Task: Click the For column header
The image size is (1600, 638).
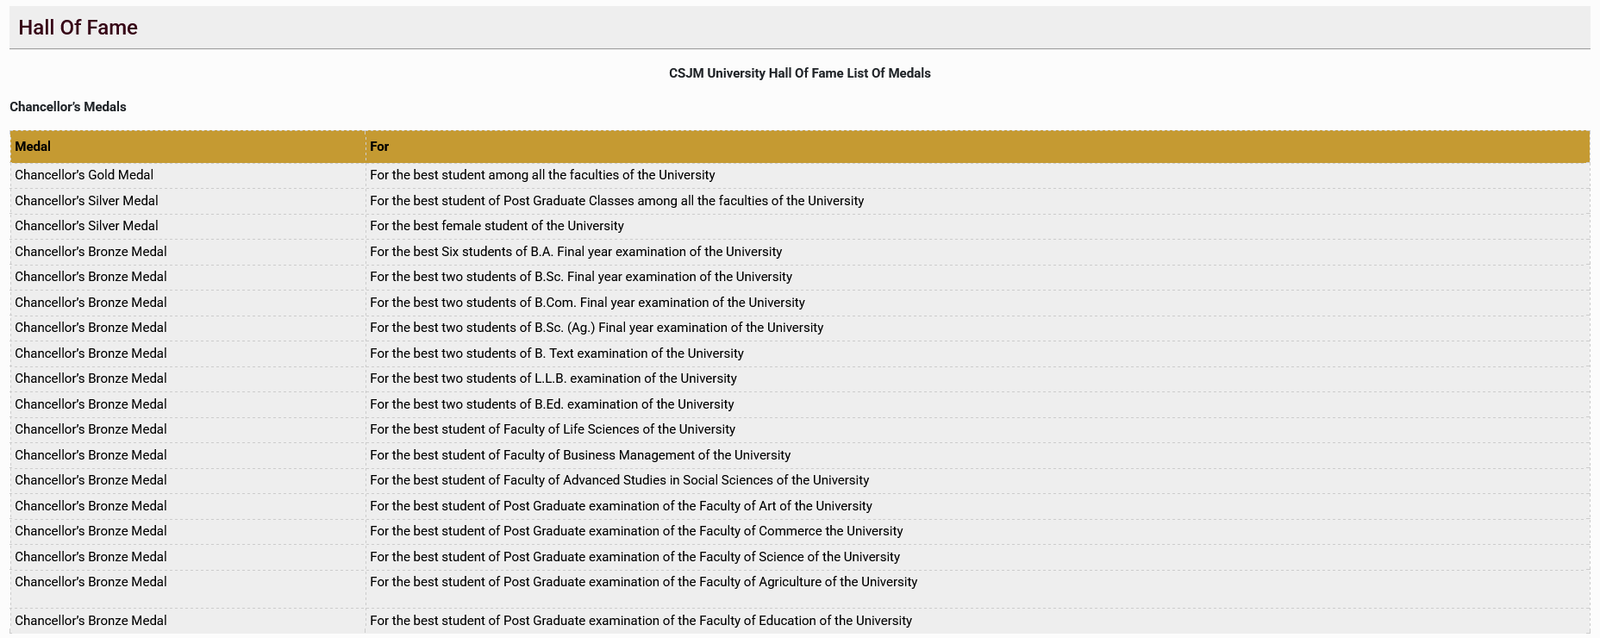Action: (379, 147)
